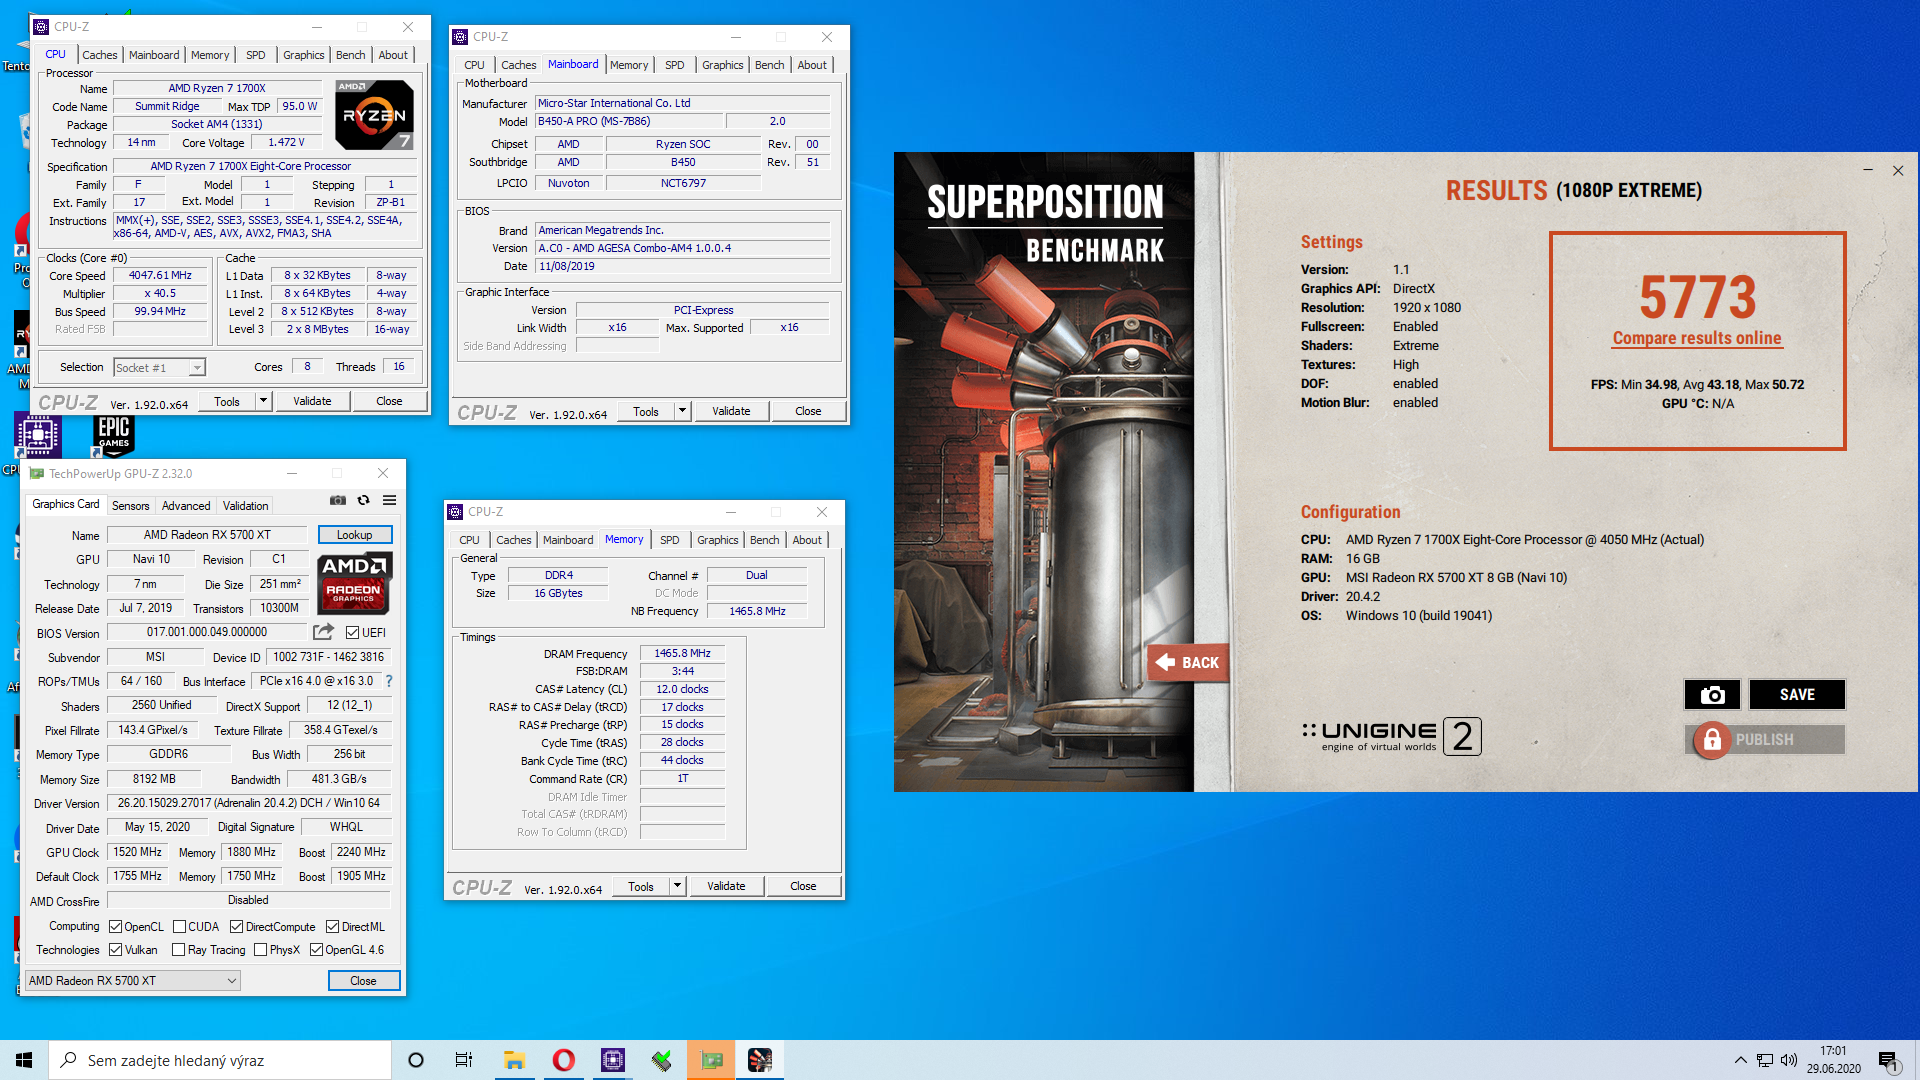Image resolution: width=1920 pixels, height=1080 pixels.
Task: Click the CPU-Z desktop shortcut icon
Action: (38, 436)
